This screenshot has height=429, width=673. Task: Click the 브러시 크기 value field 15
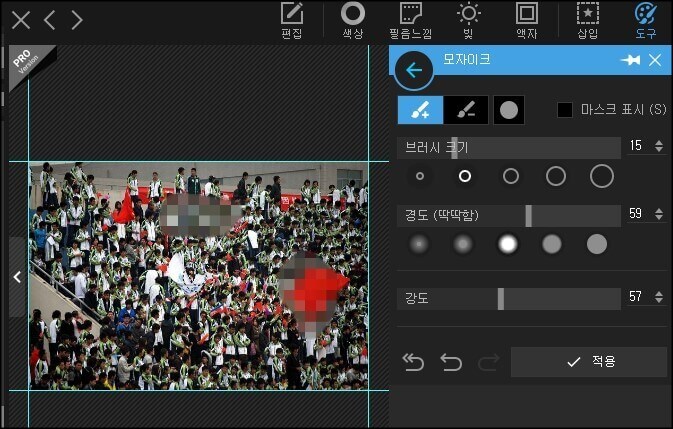pyautogui.click(x=639, y=146)
